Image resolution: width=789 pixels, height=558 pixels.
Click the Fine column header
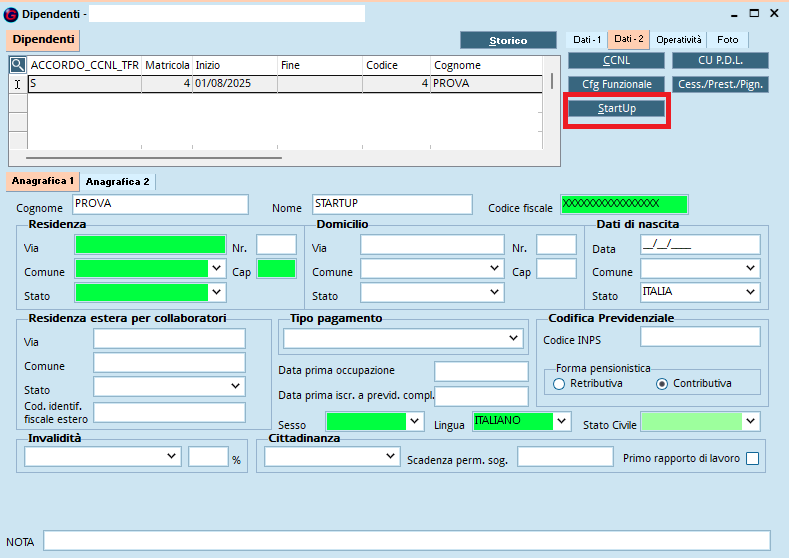click(320, 65)
